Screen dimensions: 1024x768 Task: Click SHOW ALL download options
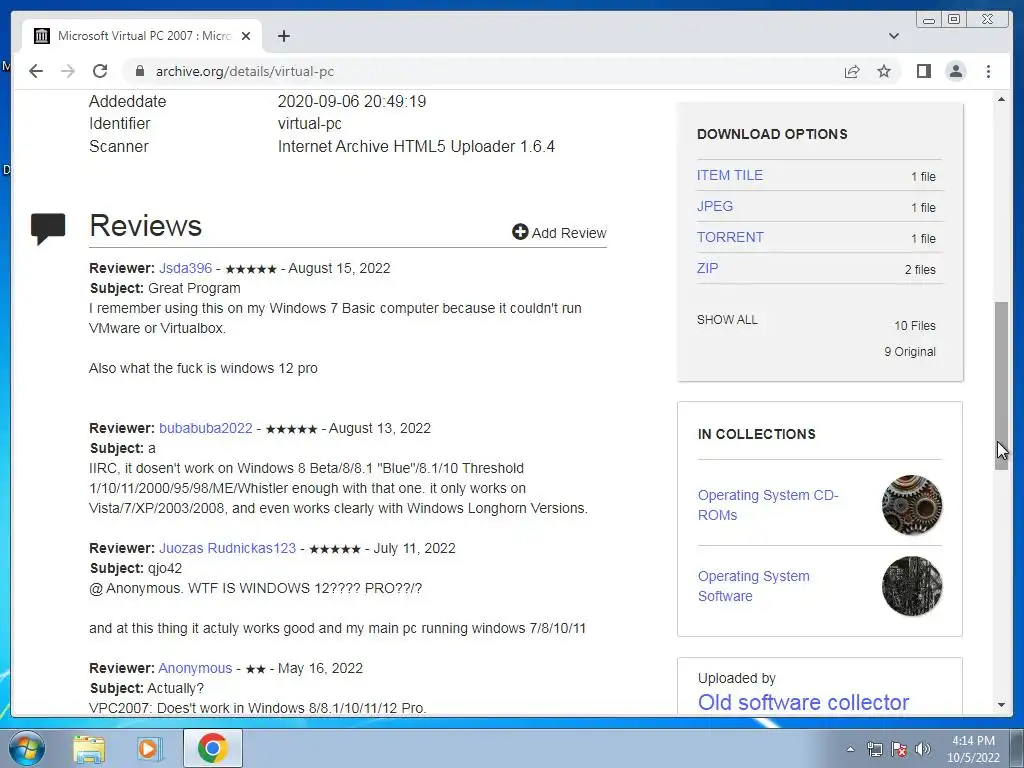click(727, 320)
